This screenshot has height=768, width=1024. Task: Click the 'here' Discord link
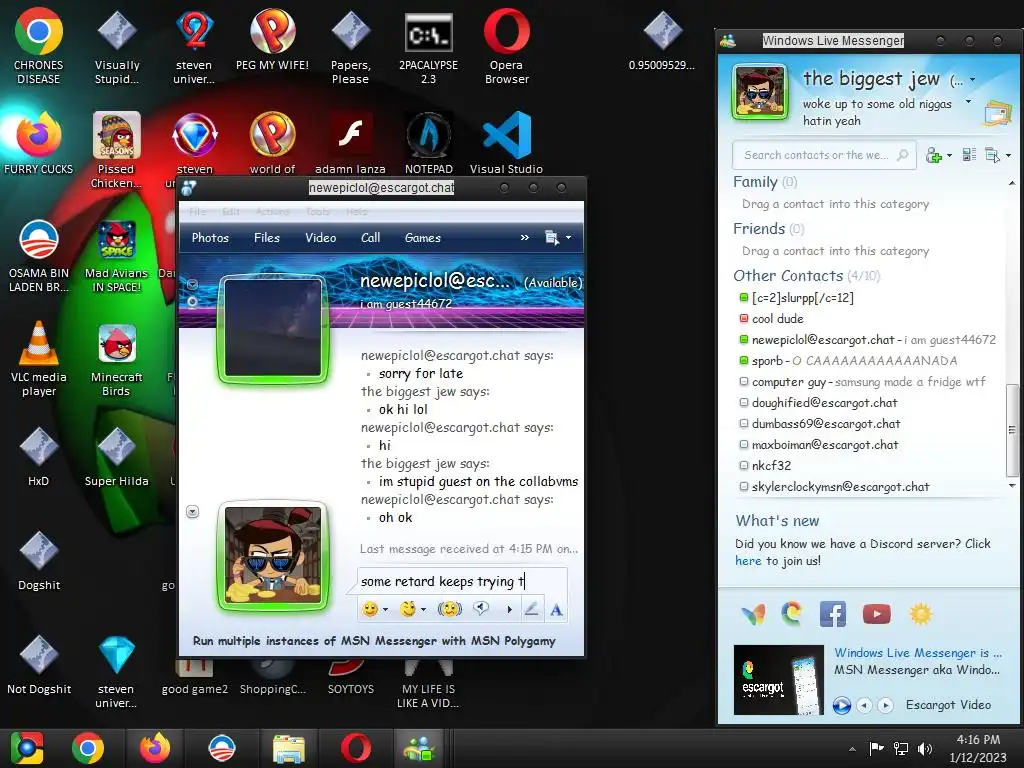(x=748, y=561)
